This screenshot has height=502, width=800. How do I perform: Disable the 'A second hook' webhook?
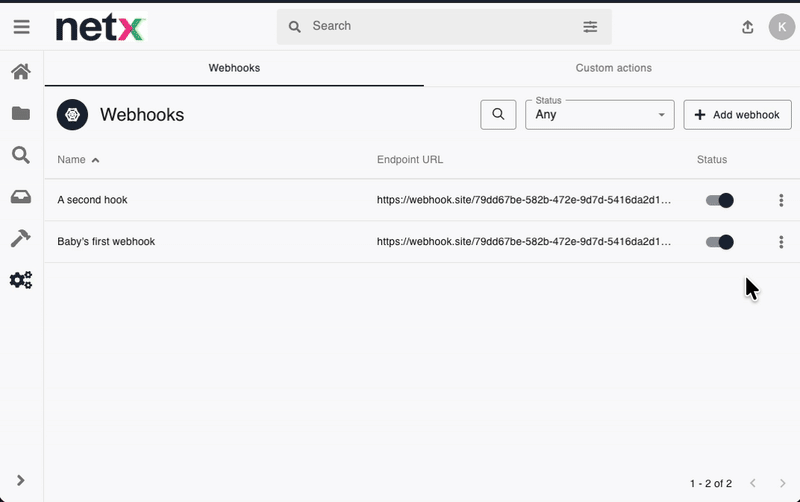coord(720,200)
